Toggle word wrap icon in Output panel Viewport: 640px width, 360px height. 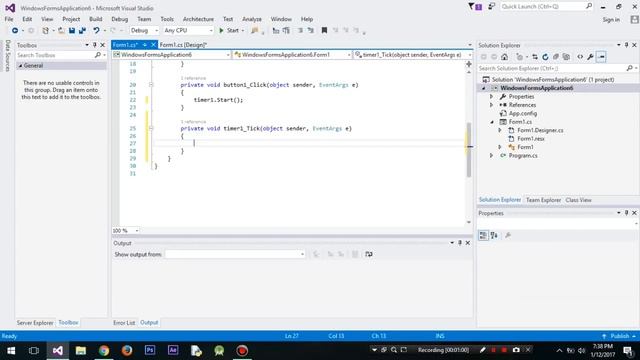369,254
